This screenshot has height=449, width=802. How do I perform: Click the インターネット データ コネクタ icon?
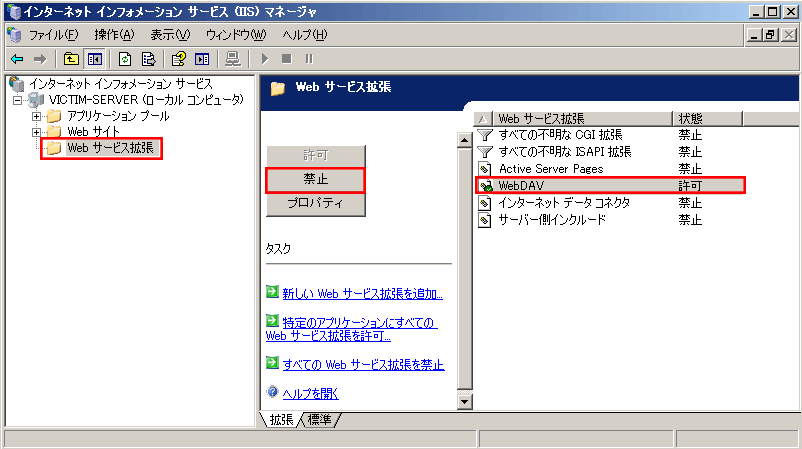point(484,203)
